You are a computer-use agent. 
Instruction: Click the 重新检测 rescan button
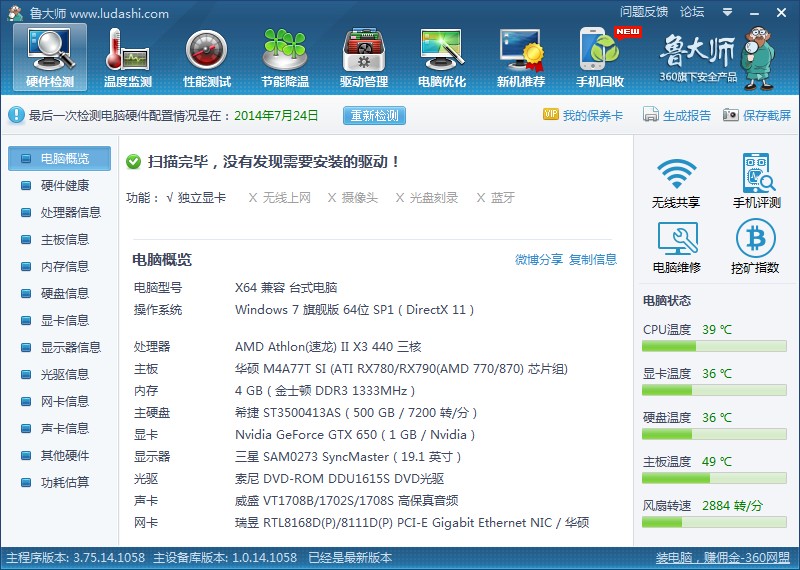[374, 115]
